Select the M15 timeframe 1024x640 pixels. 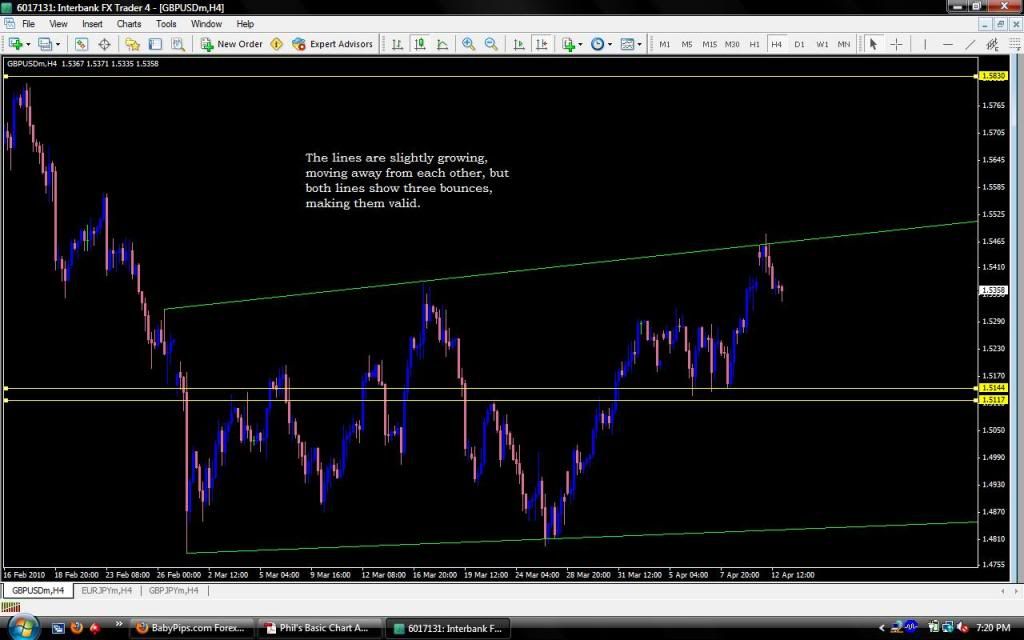click(x=709, y=44)
